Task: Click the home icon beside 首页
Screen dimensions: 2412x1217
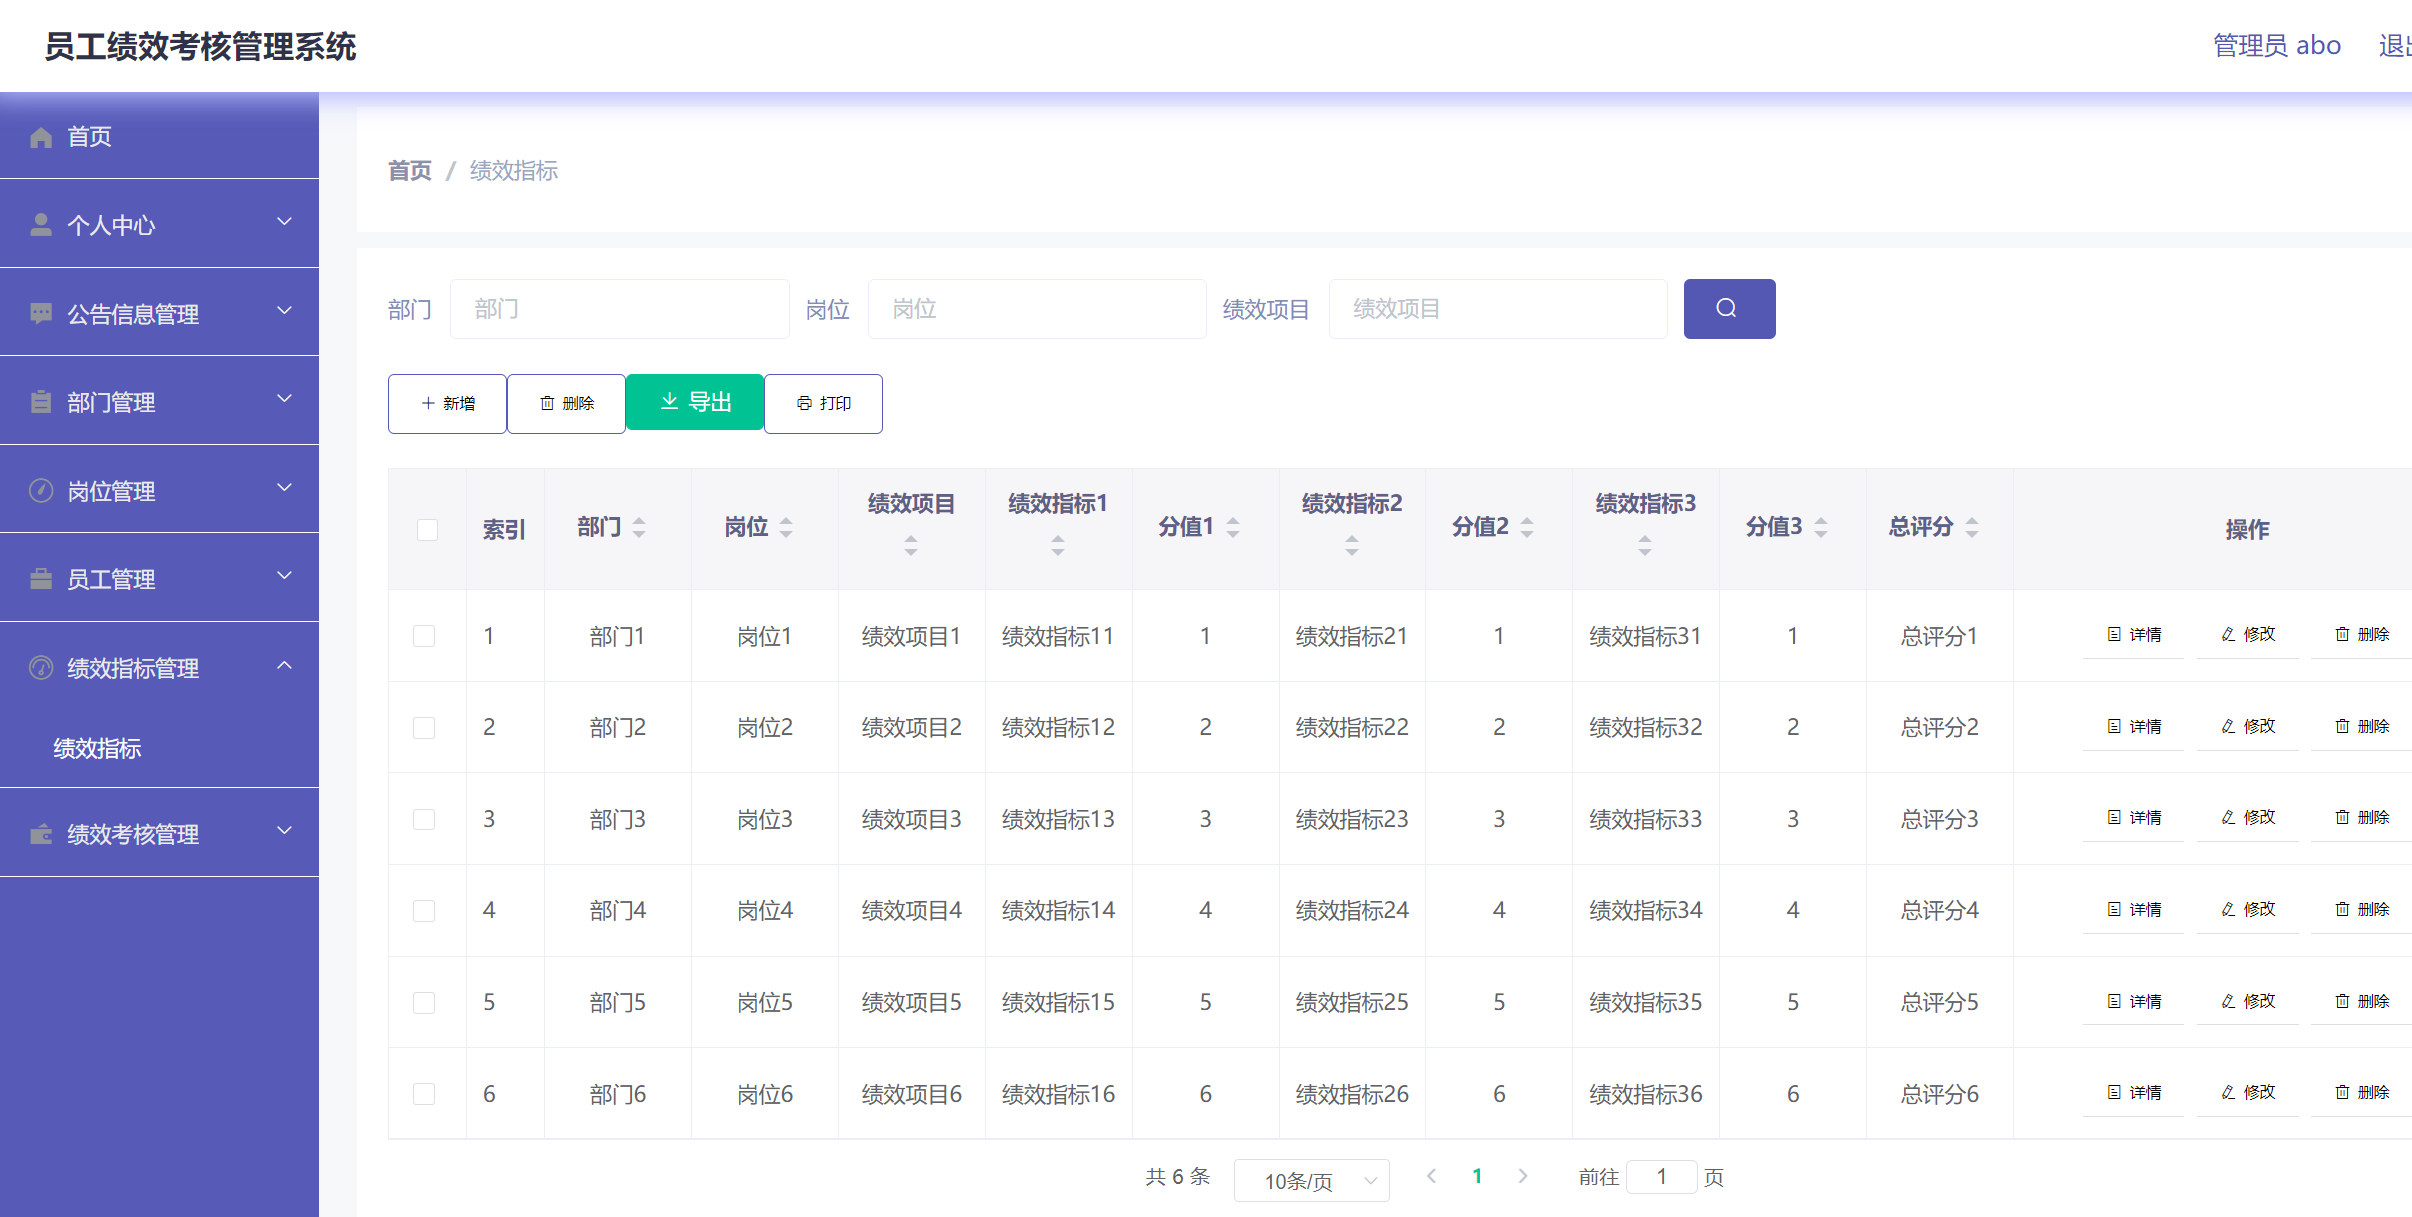Action: click(41, 136)
